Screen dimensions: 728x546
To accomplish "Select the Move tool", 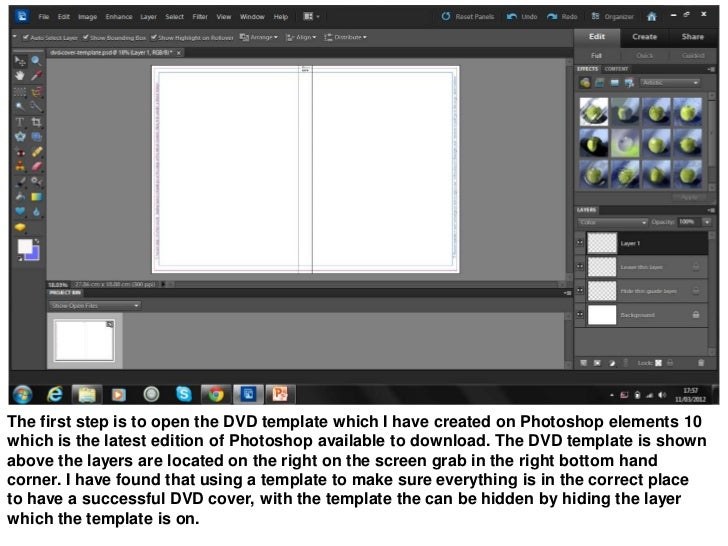I will point(20,61).
